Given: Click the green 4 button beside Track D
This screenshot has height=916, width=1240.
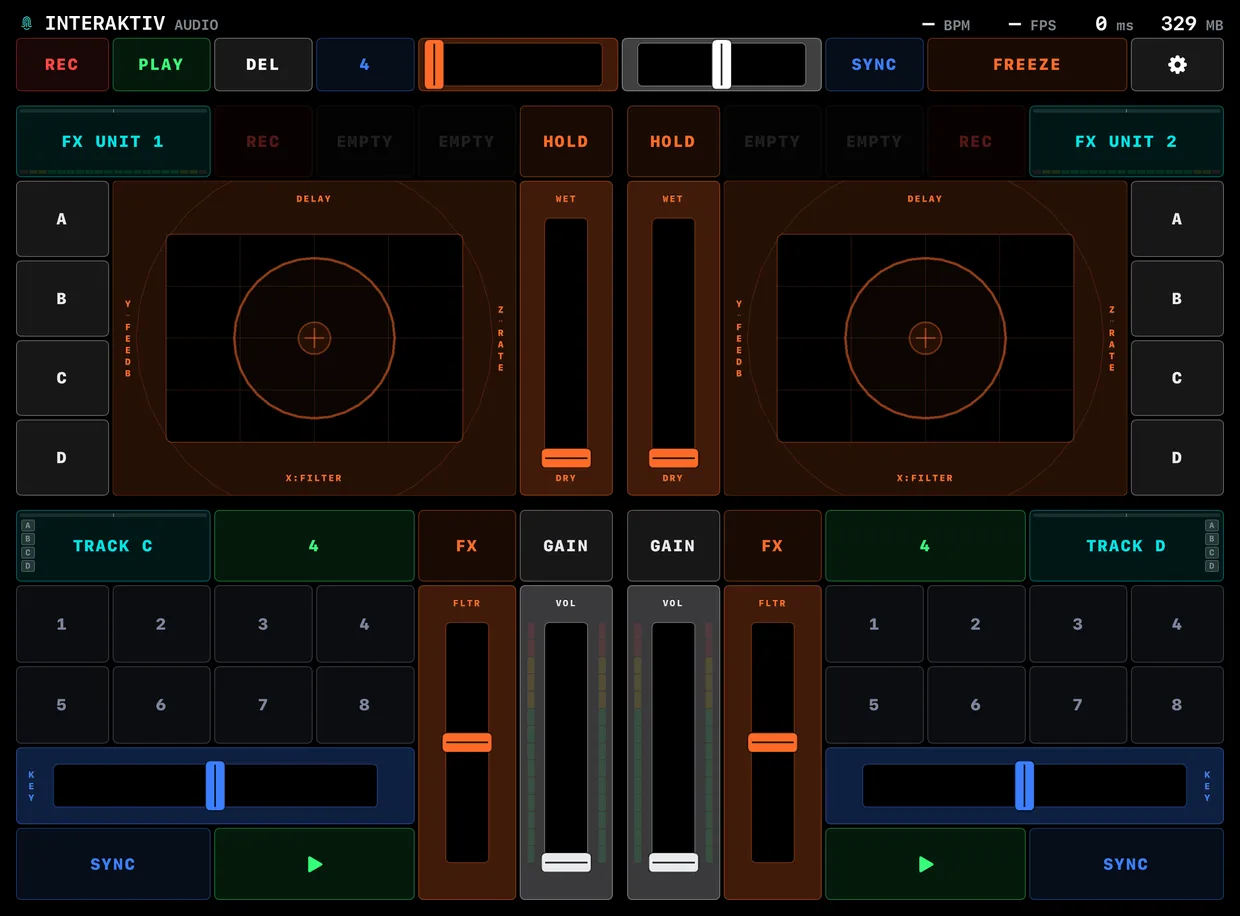Looking at the screenshot, I should pos(925,546).
